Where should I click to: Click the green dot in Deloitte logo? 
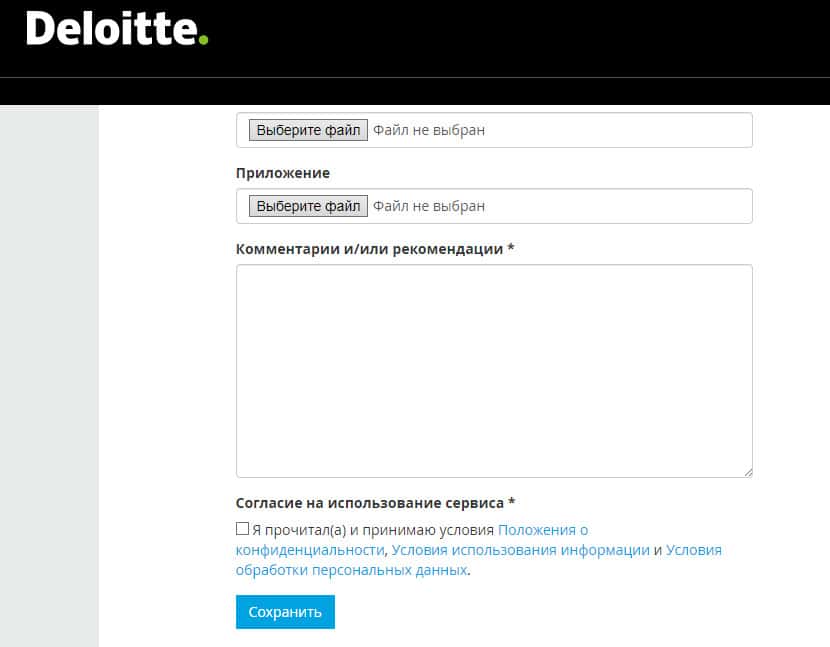coord(204,40)
